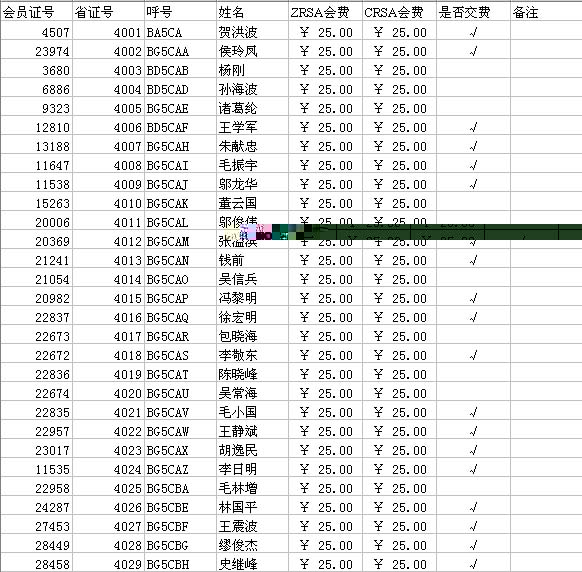582x572 pixels.
Task: Click callsign cell BA5CA
Action: click(180, 30)
